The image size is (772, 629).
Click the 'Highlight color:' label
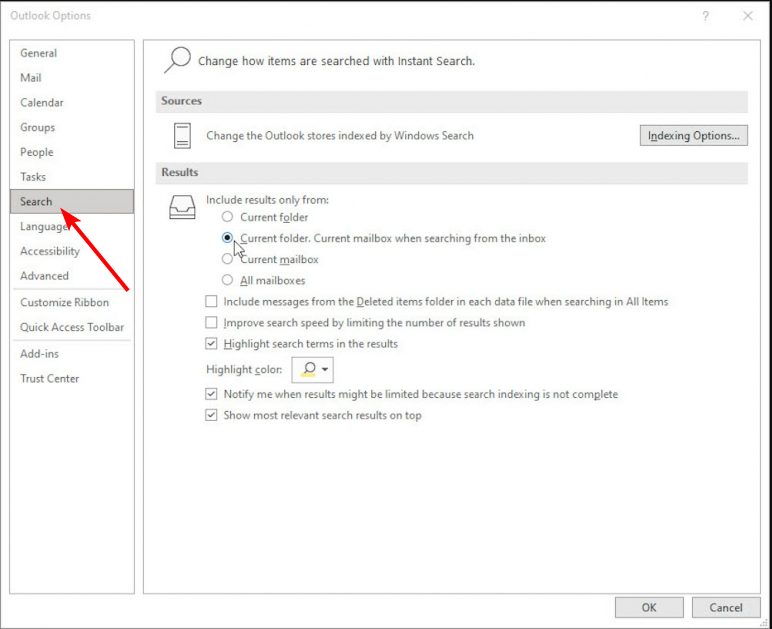244,370
